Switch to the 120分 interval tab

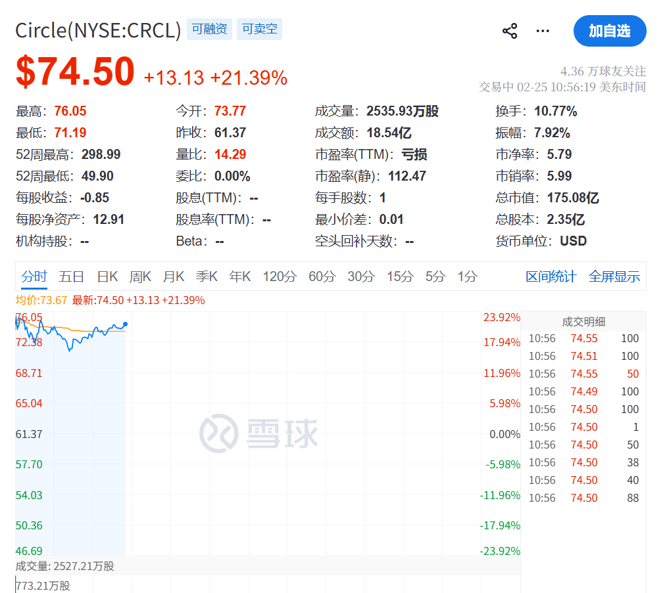click(x=279, y=276)
